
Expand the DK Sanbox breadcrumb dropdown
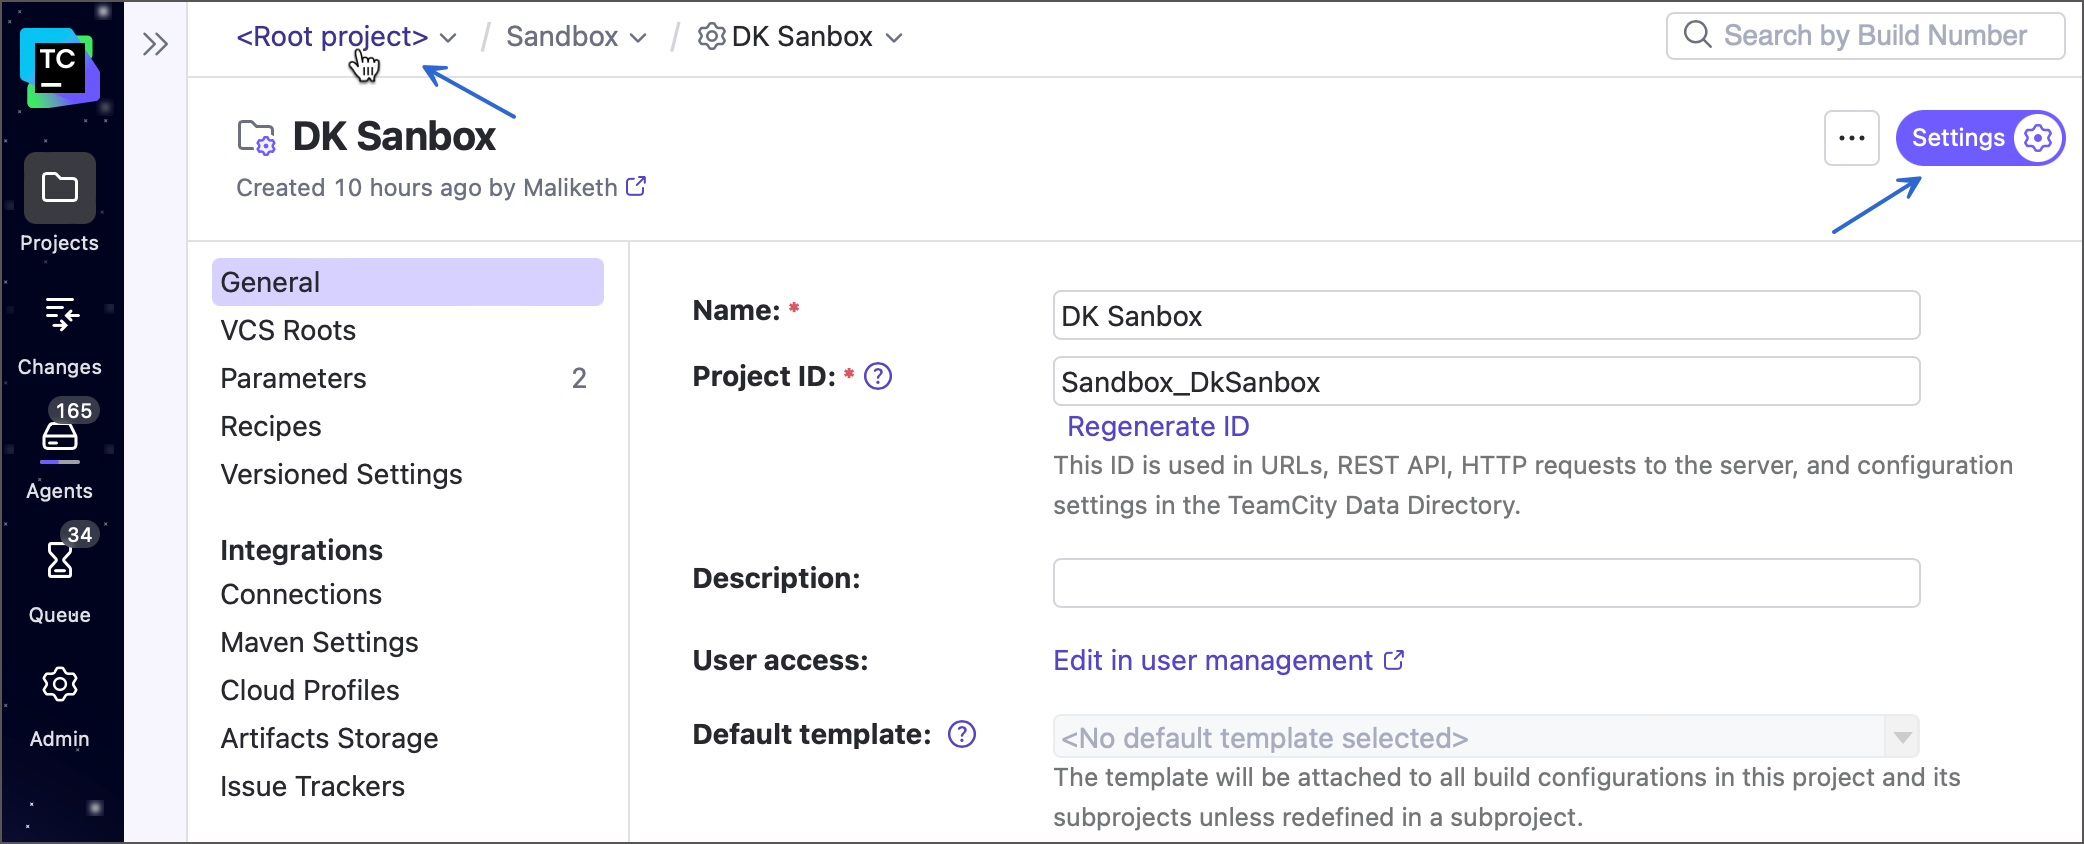[x=895, y=38]
